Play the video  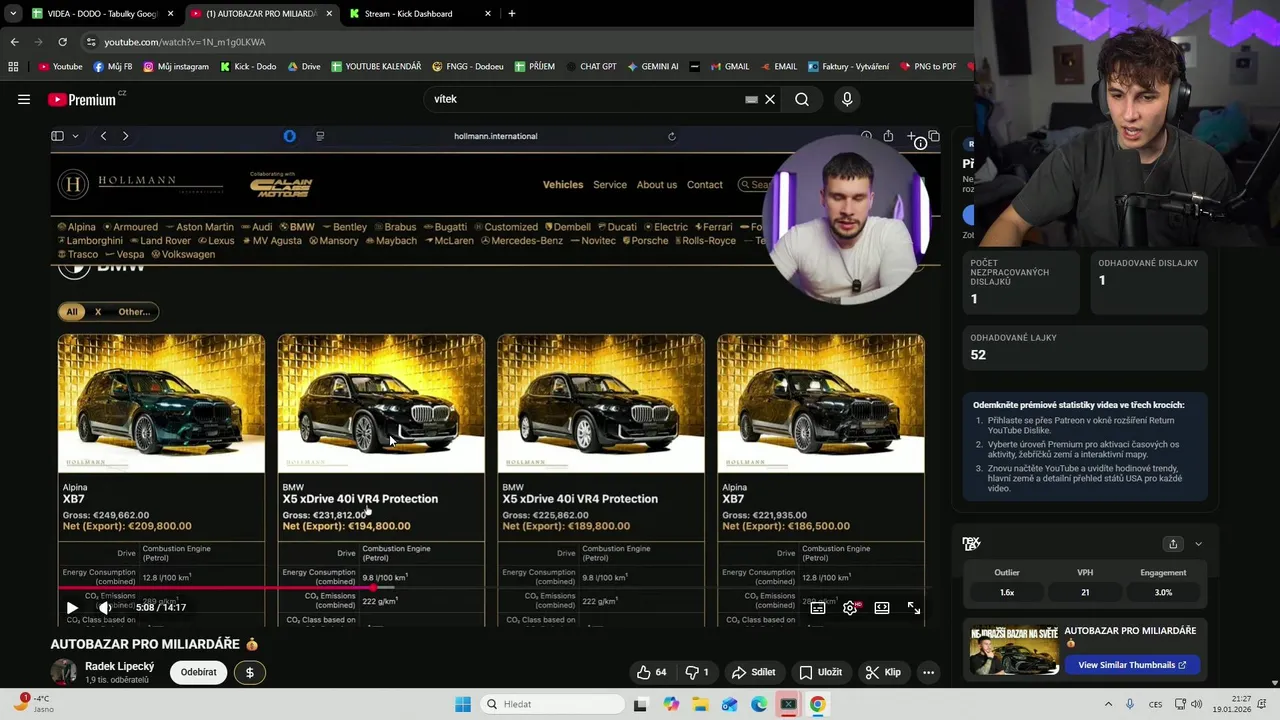(72, 607)
